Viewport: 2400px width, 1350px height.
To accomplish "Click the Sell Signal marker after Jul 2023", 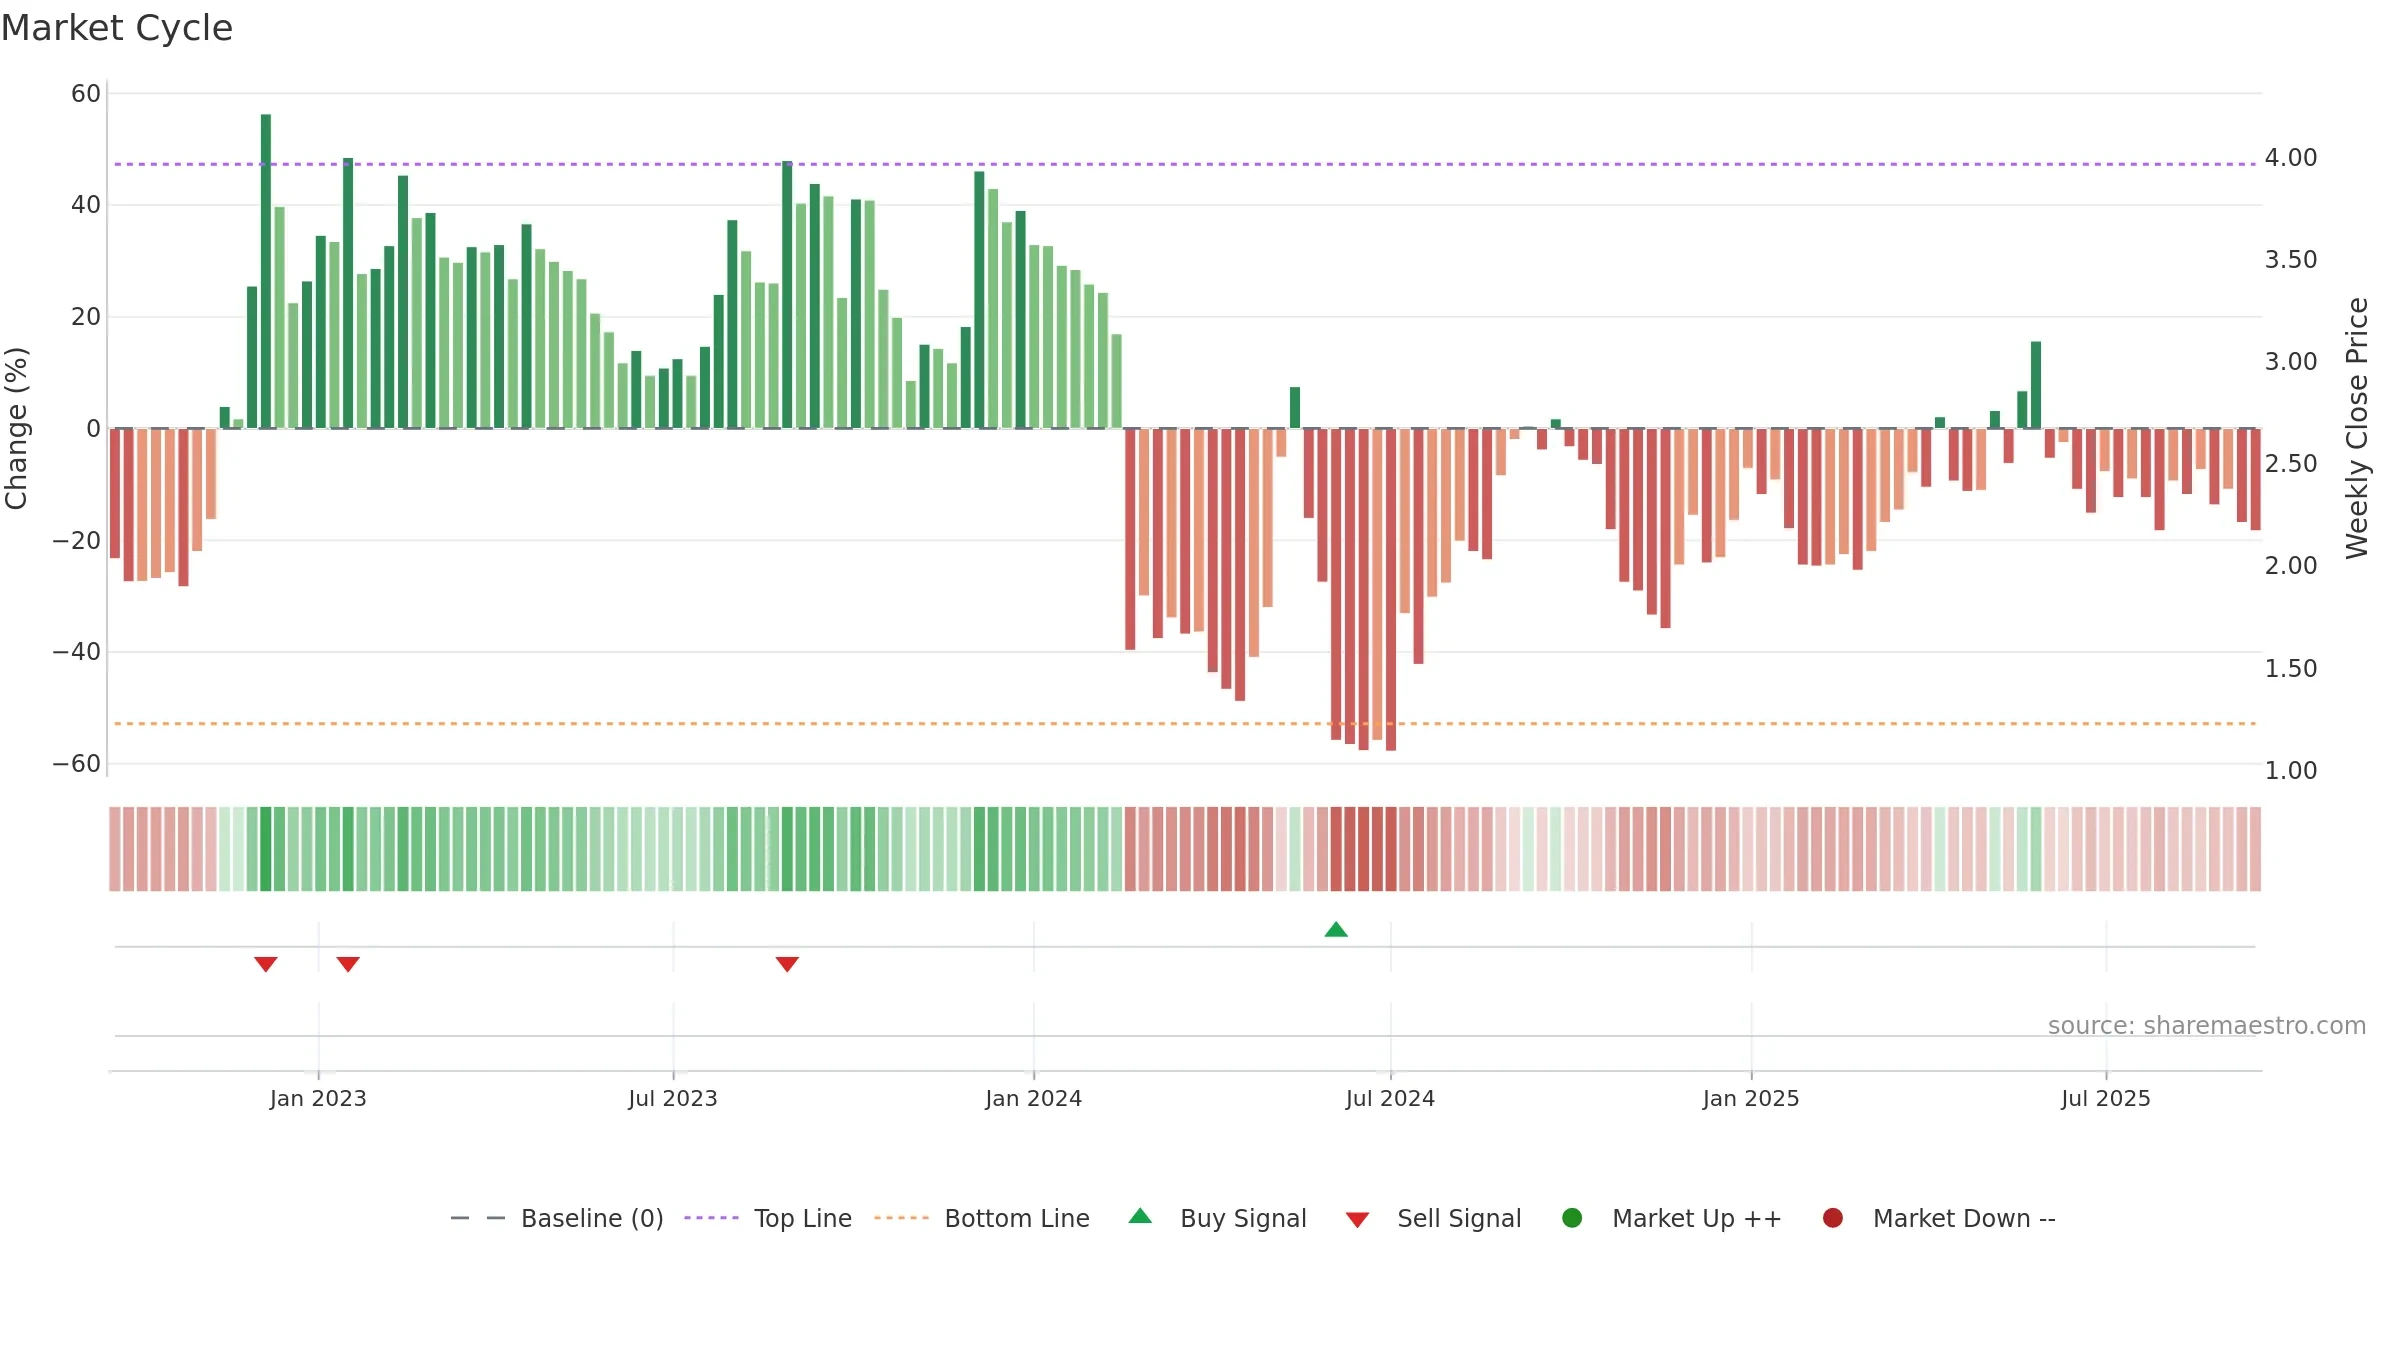I will click(x=787, y=964).
